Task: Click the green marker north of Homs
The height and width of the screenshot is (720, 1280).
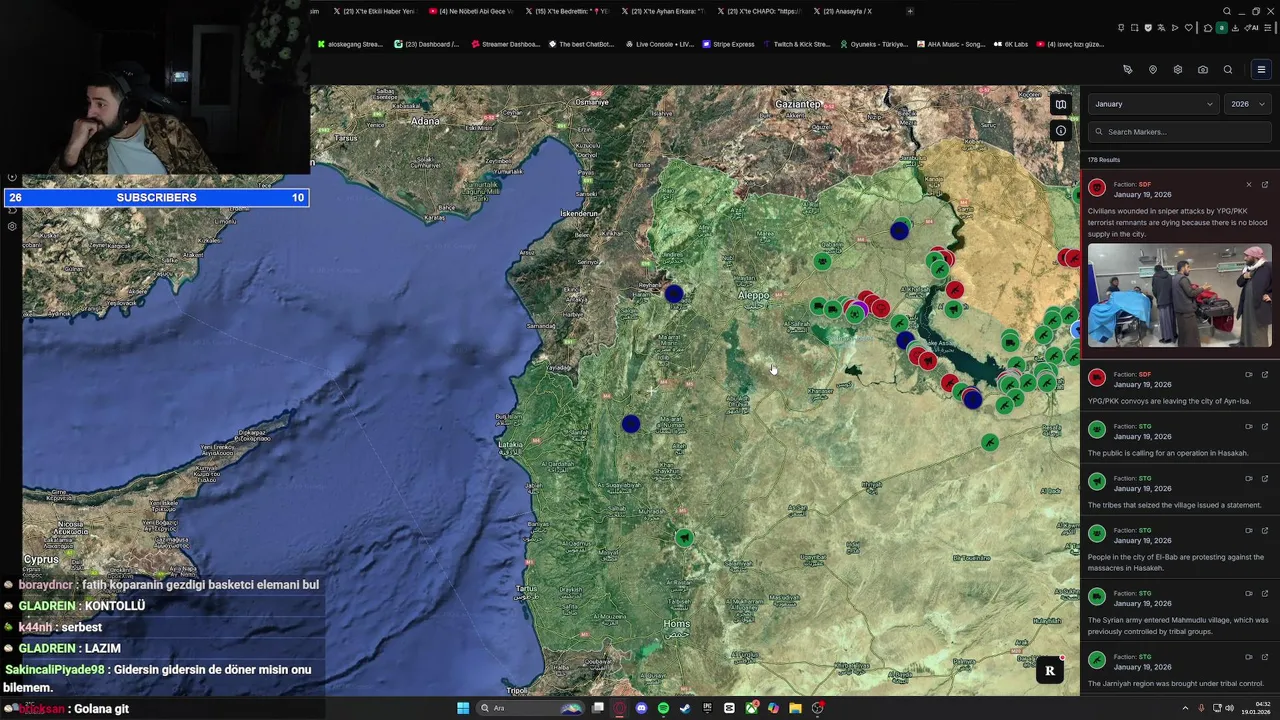Action: pos(684,538)
